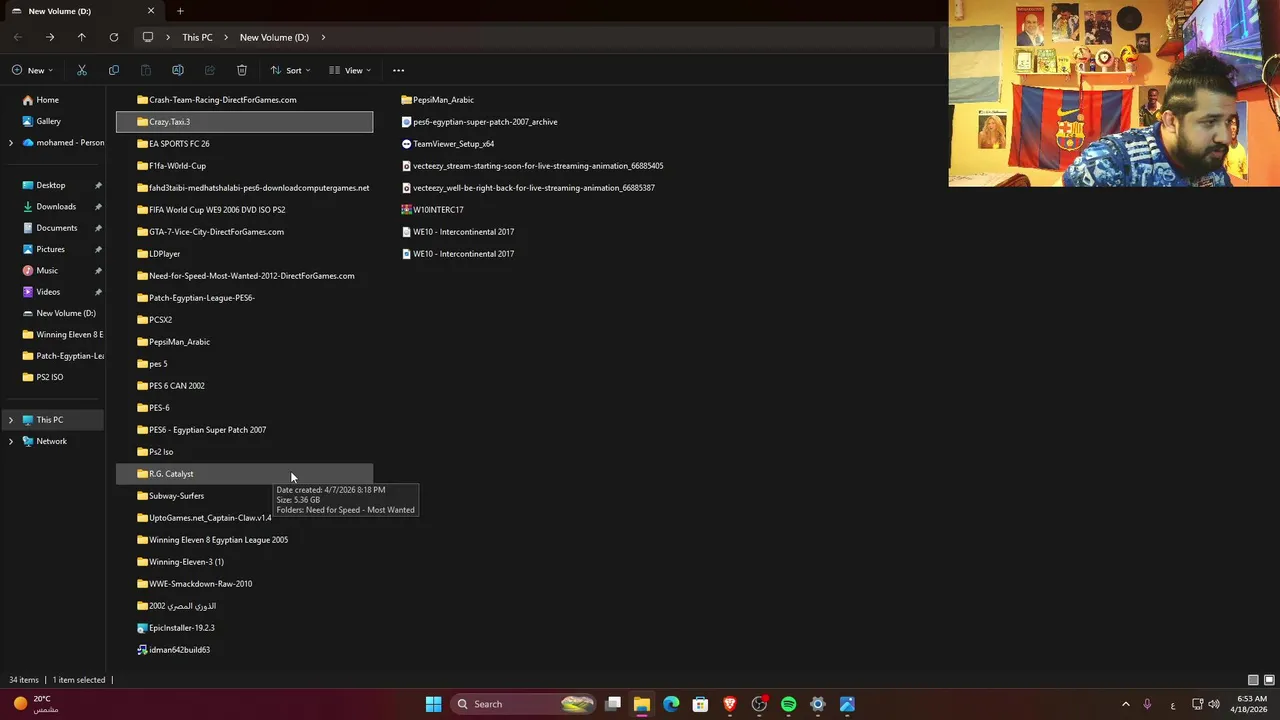Expand the Network tree node
Viewport: 1280px width, 720px height.
(x=11, y=441)
